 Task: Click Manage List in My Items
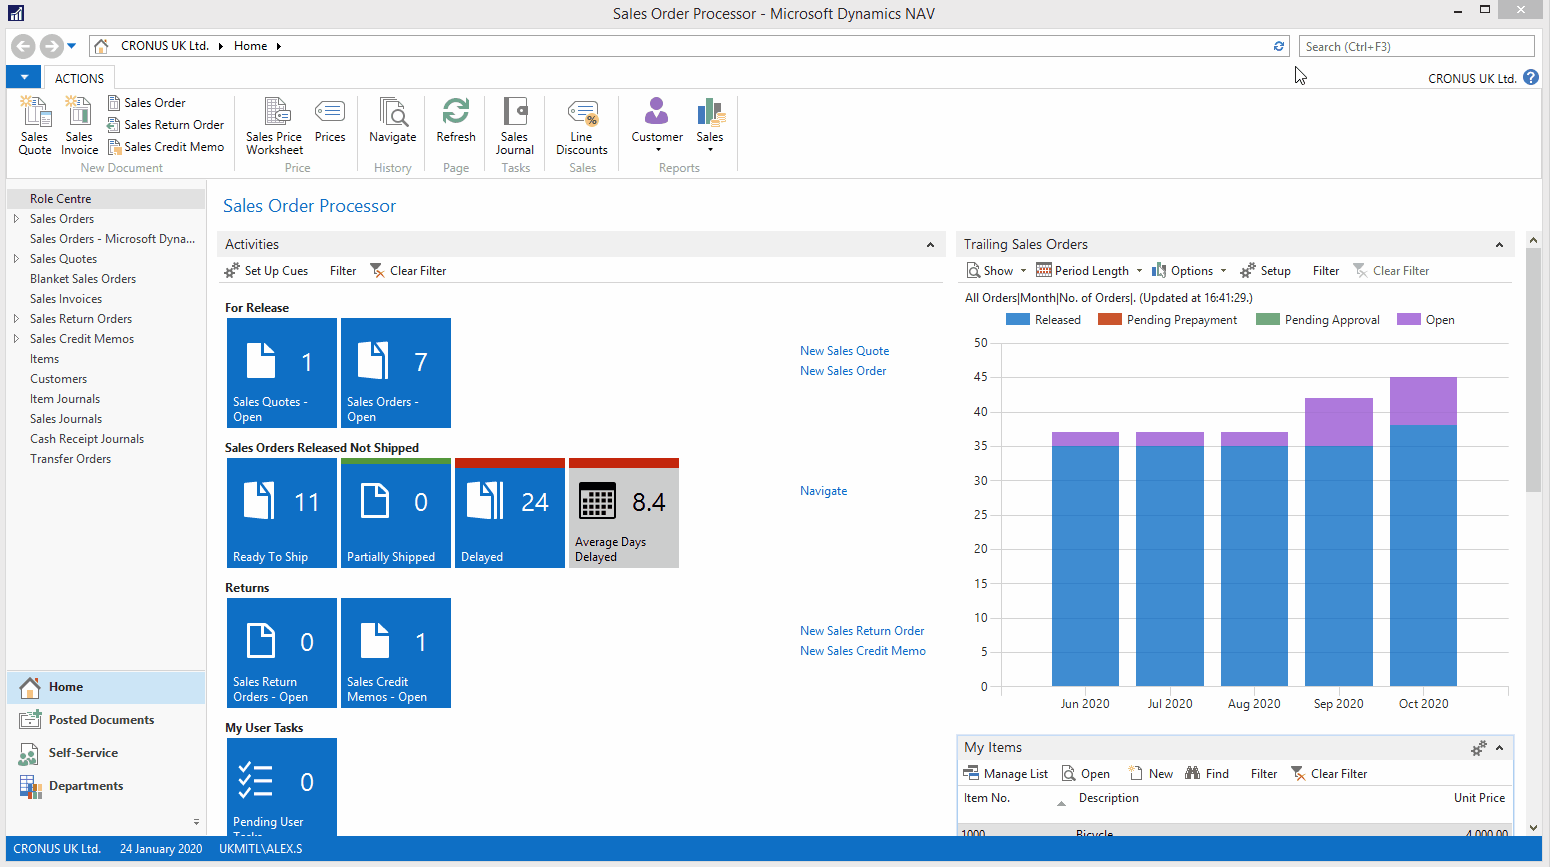(1005, 774)
